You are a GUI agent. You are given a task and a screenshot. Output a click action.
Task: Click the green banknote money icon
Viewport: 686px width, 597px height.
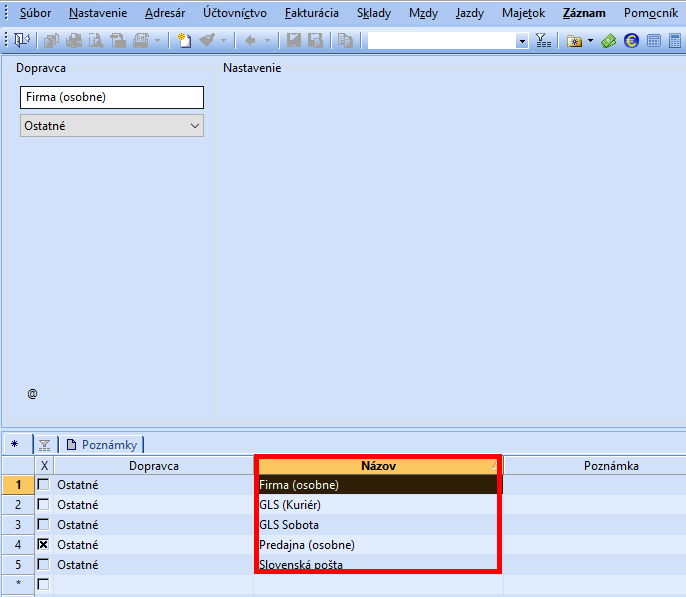click(x=609, y=41)
